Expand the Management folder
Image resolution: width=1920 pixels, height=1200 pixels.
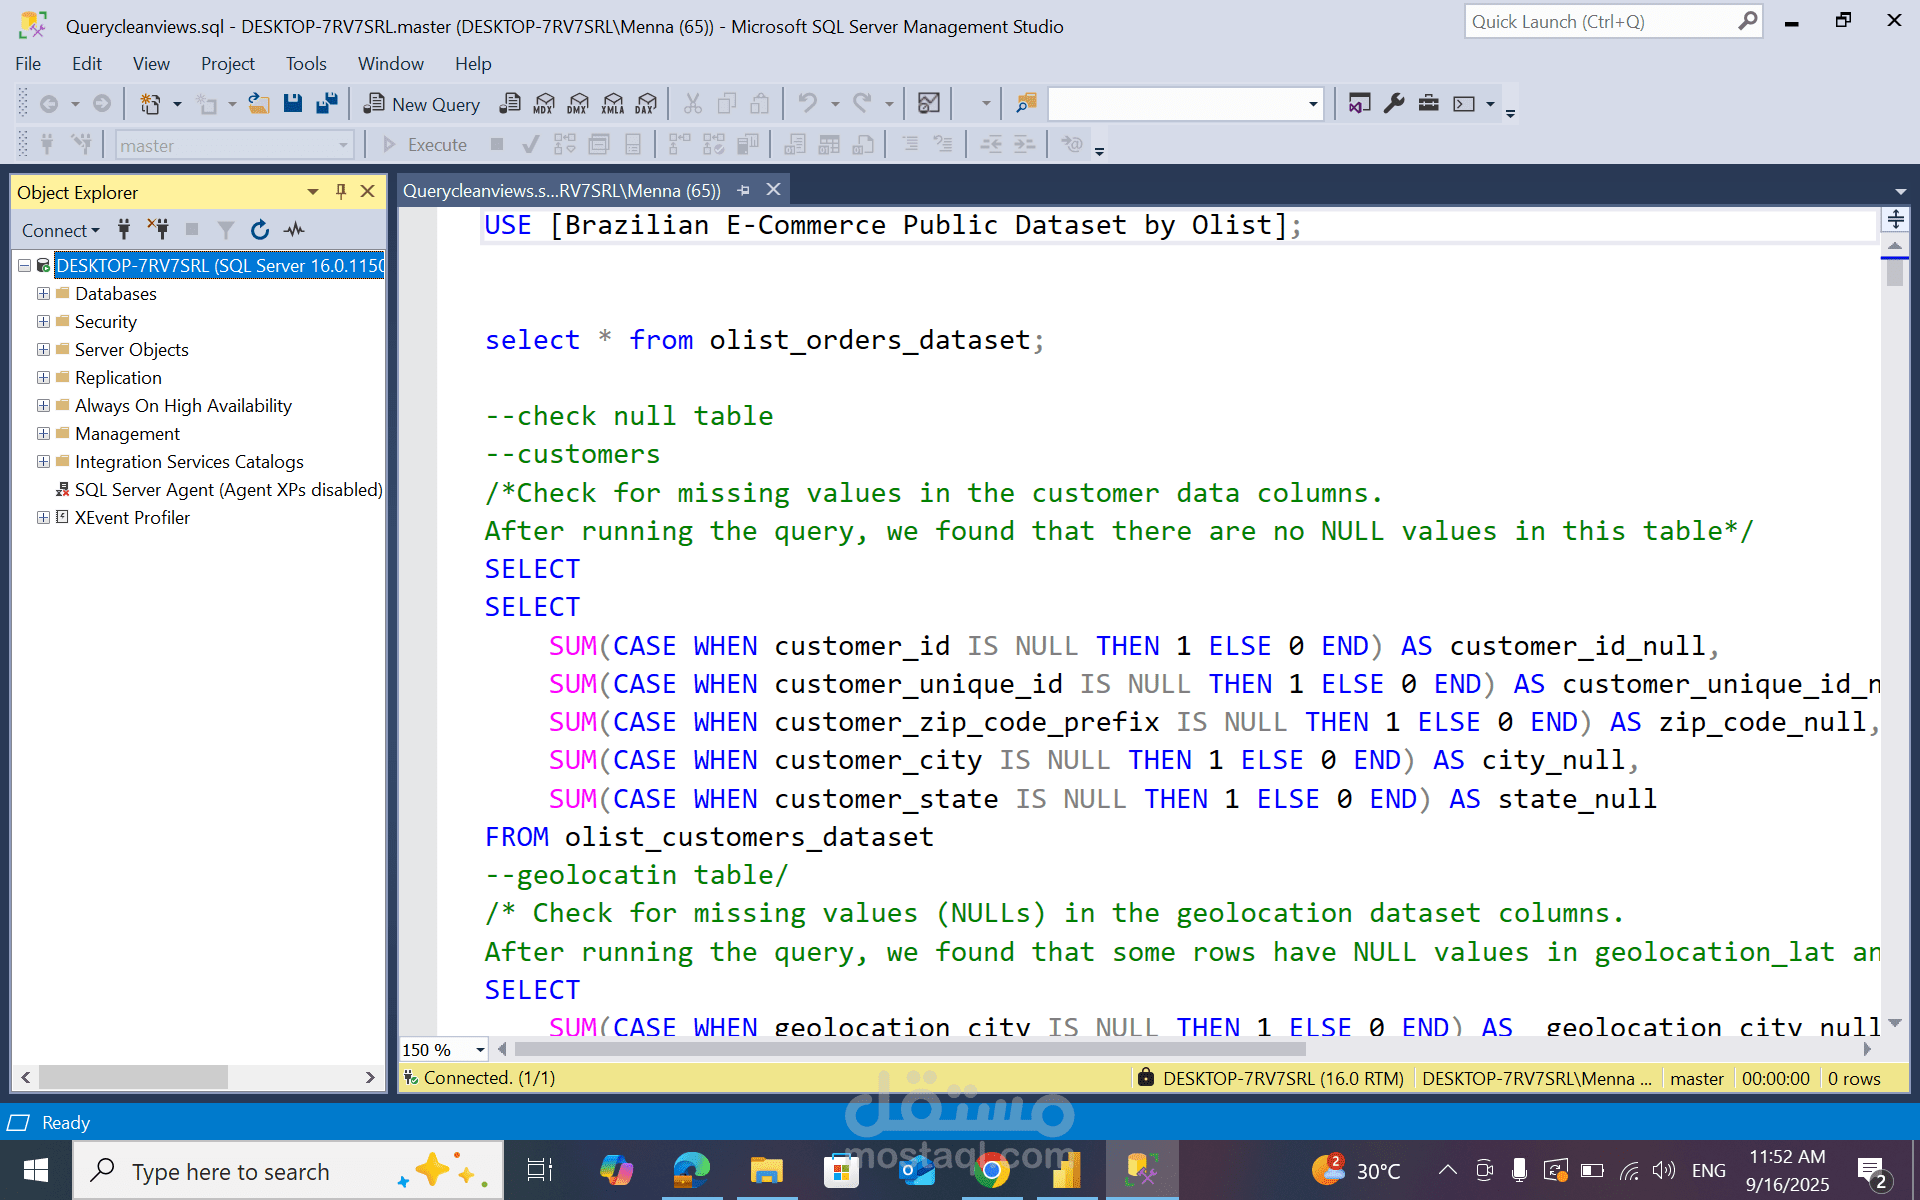click(x=43, y=433)
